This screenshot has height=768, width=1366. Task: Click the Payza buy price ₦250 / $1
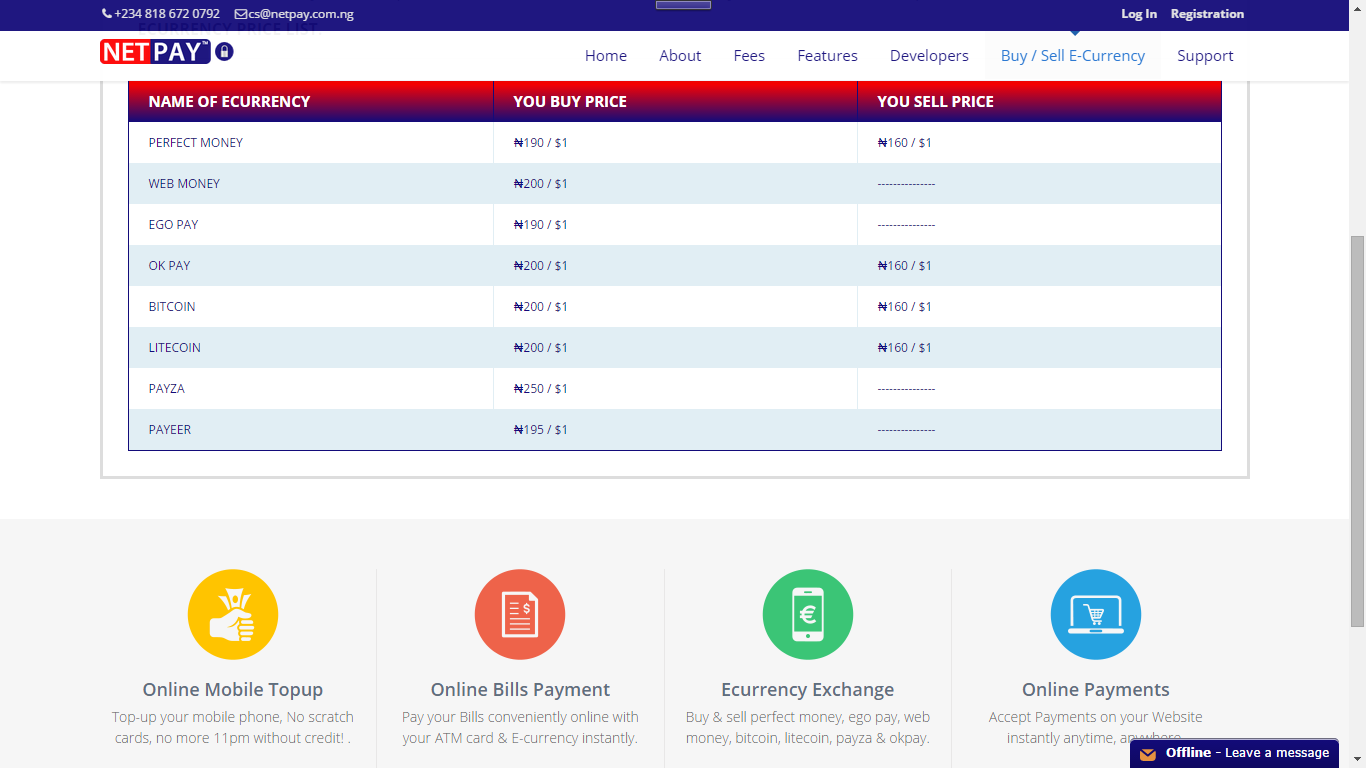tap(540, 389)
